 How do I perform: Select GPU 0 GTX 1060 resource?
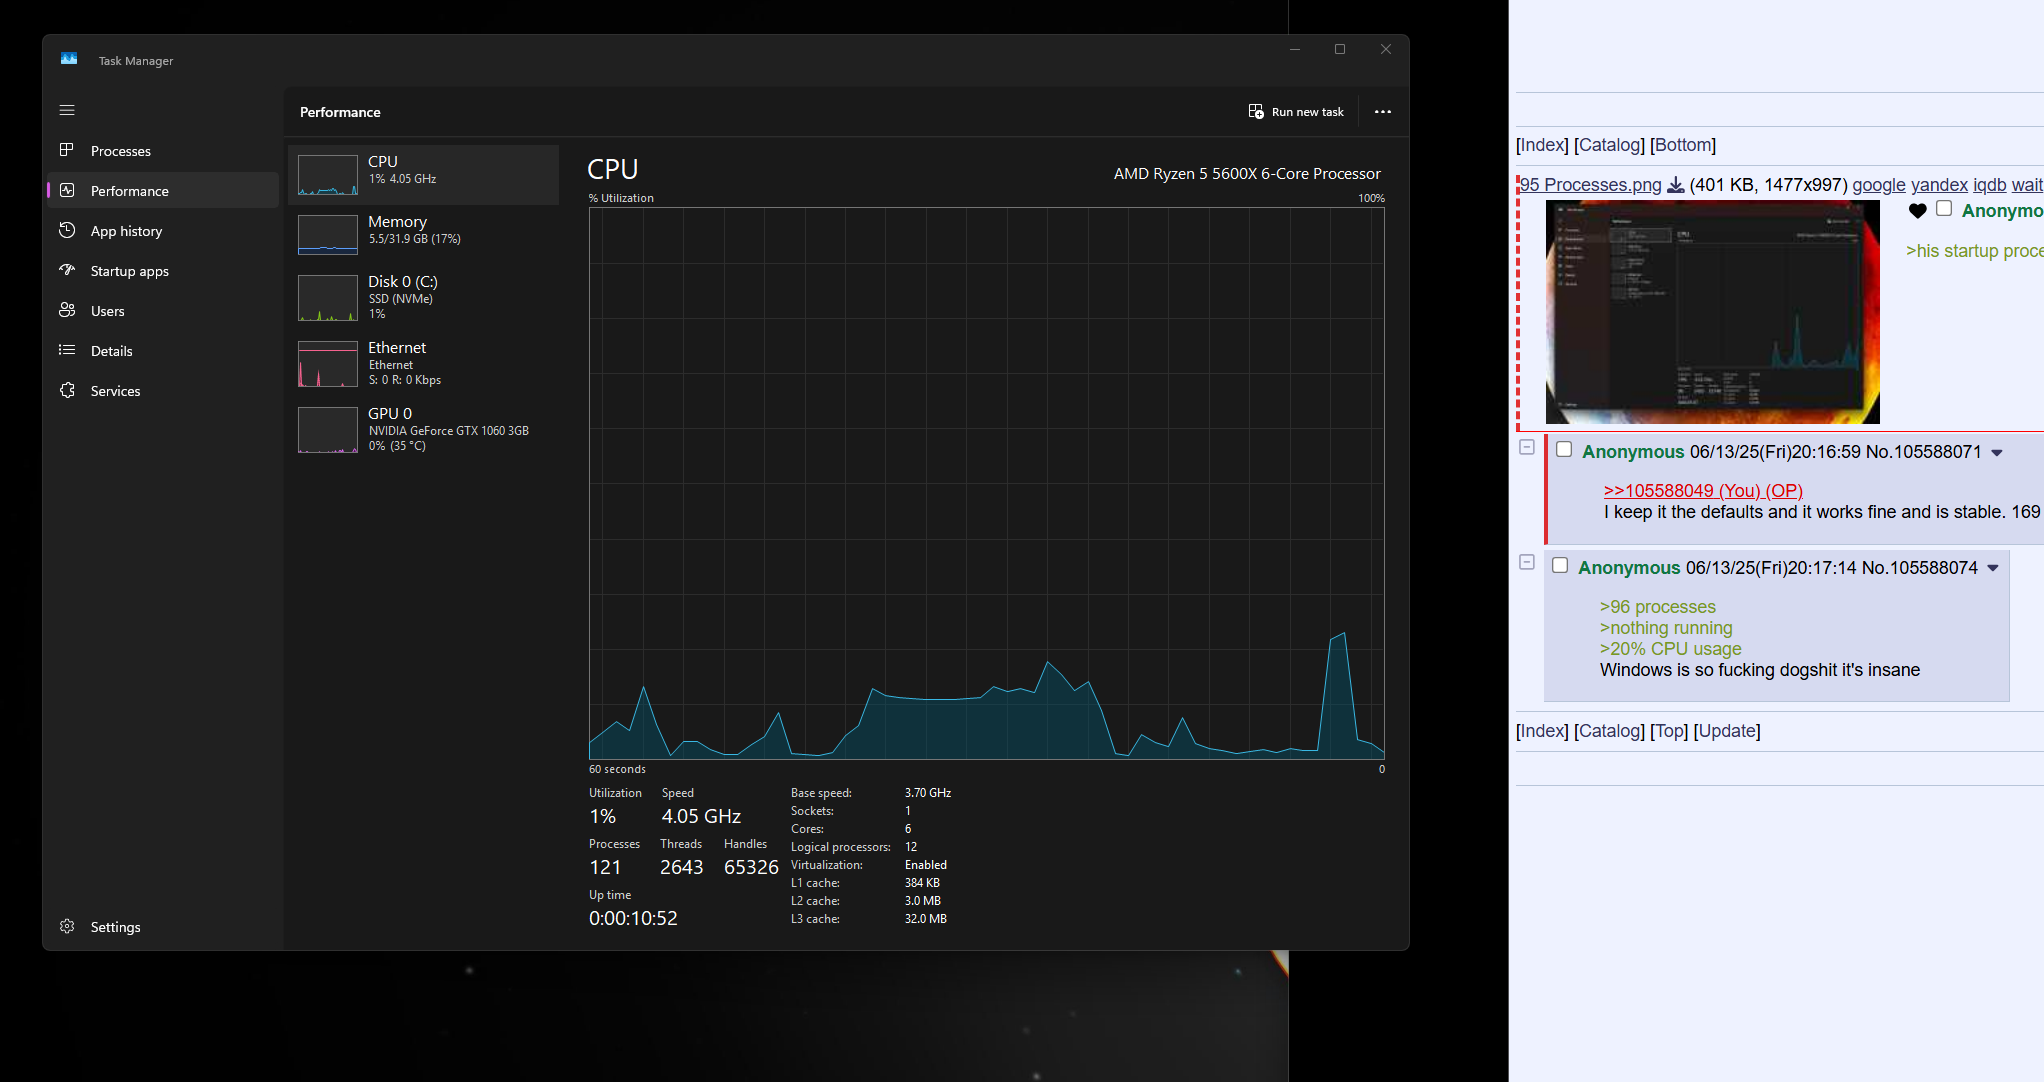coord(423,430)
